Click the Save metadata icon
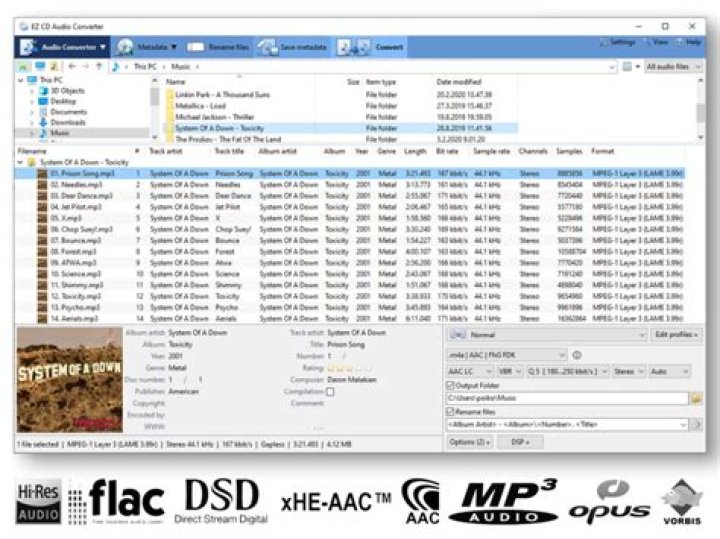This screenshot has width=720, height=539. [x=267, y=47]
